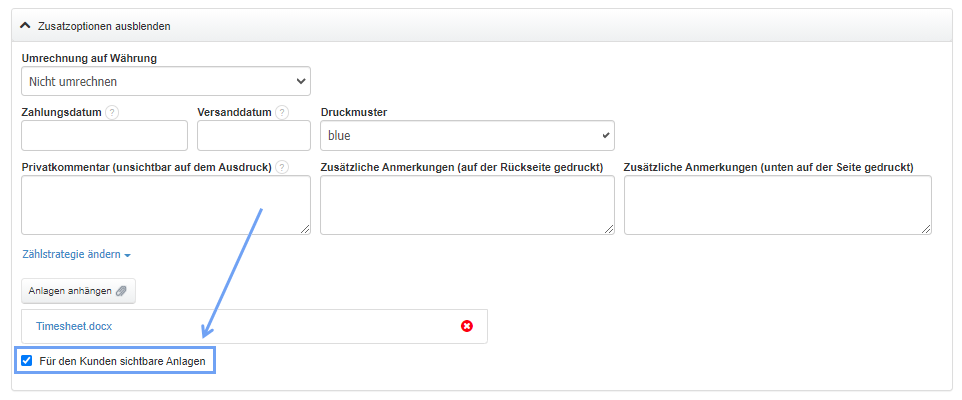Viewport: 962px width, 400px height.
Task: Click the help icon beside Zahlungsdatum
Action: (x=112, y=112)
